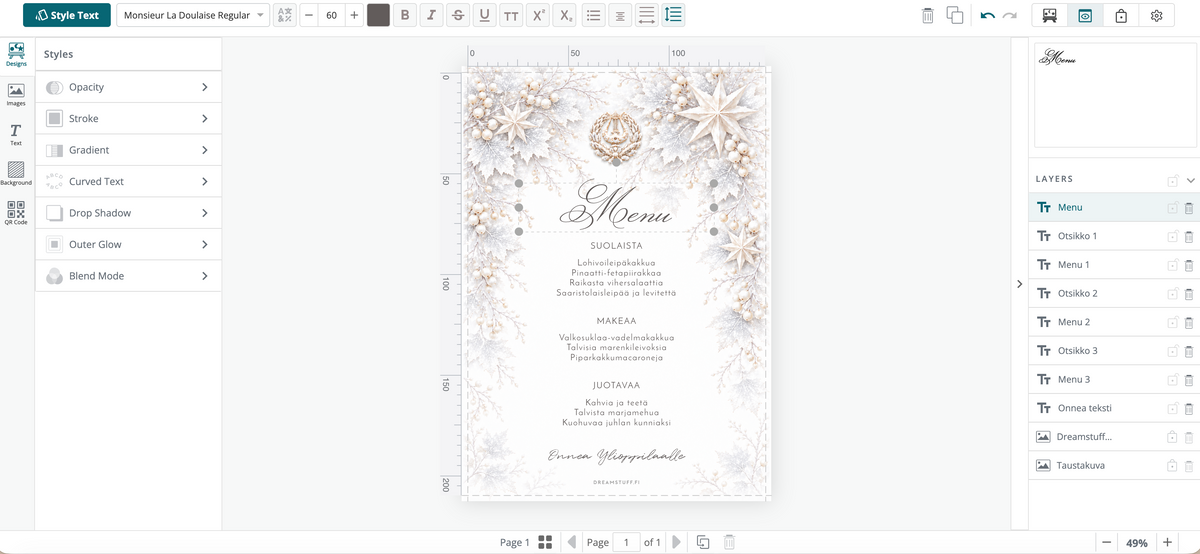Image resolution: width=1200 pixels, height=554 pixels.
Task: Click the font size field showing 60
Action: [331, 15]
